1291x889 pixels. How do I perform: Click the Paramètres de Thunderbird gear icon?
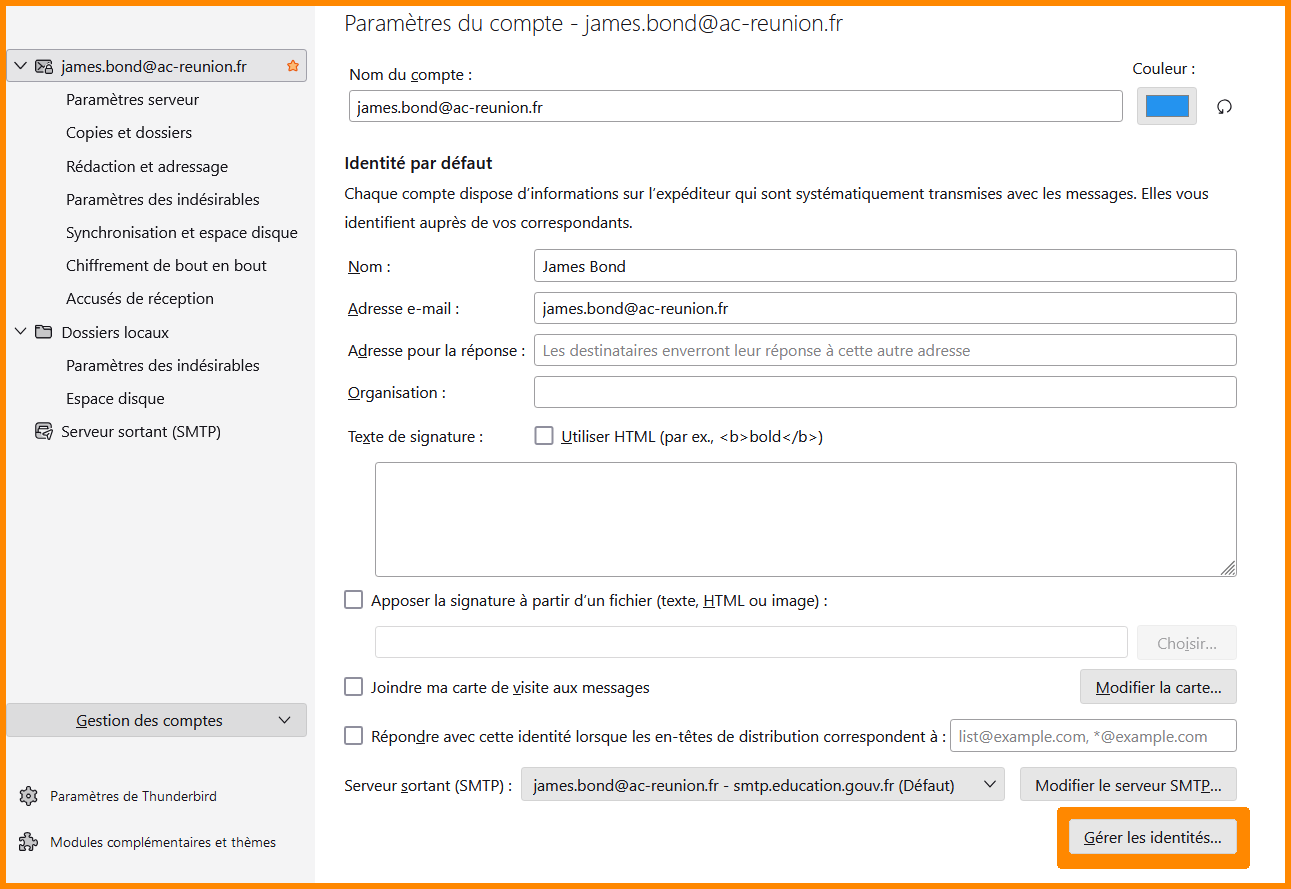29,797
